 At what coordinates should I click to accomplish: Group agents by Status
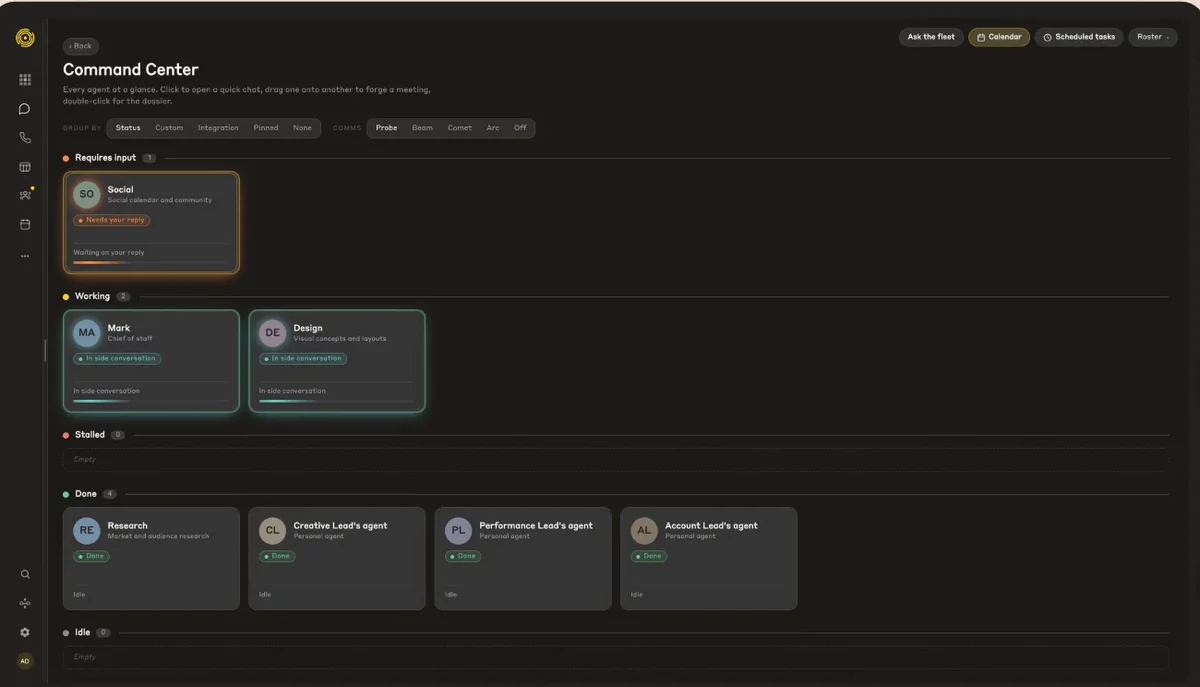point(128,128)
